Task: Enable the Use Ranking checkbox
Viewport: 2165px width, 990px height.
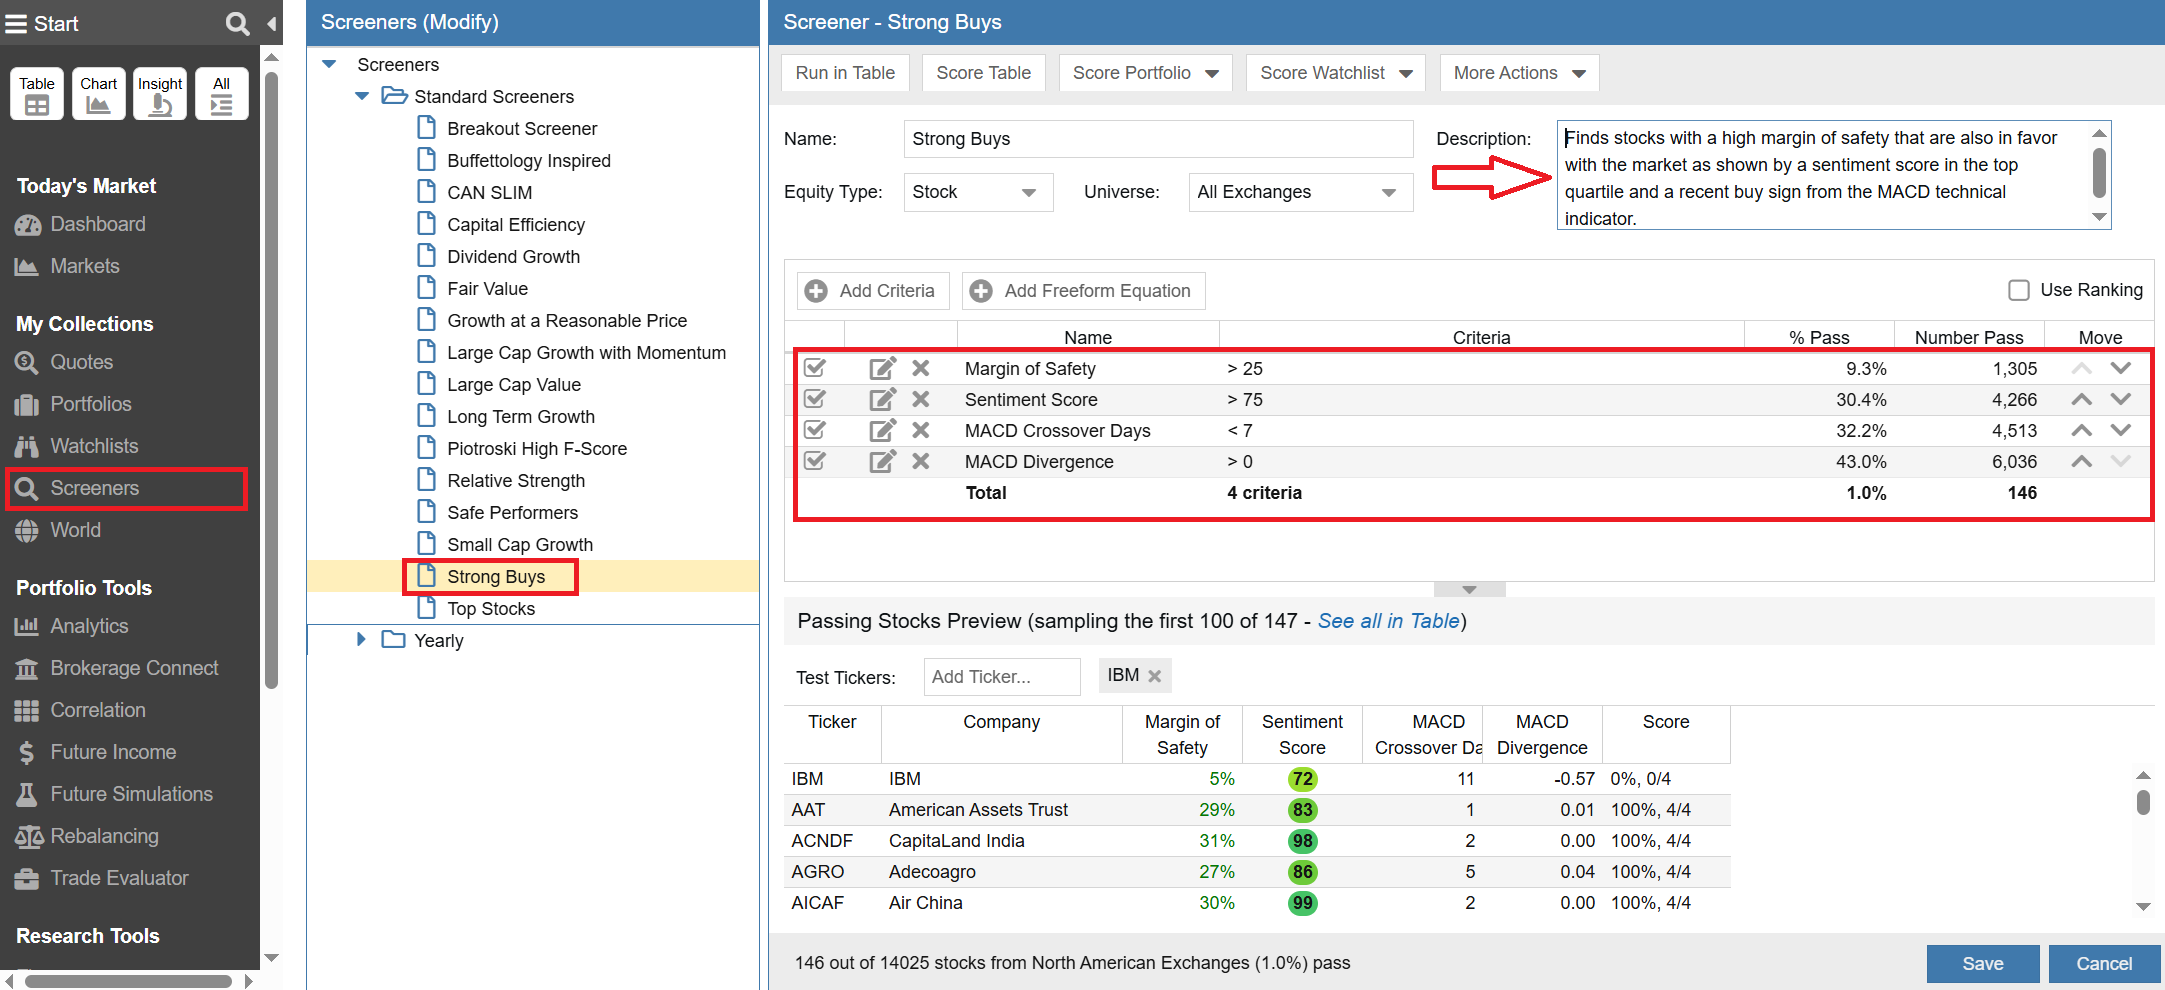Action: [x=2019, y=290]
